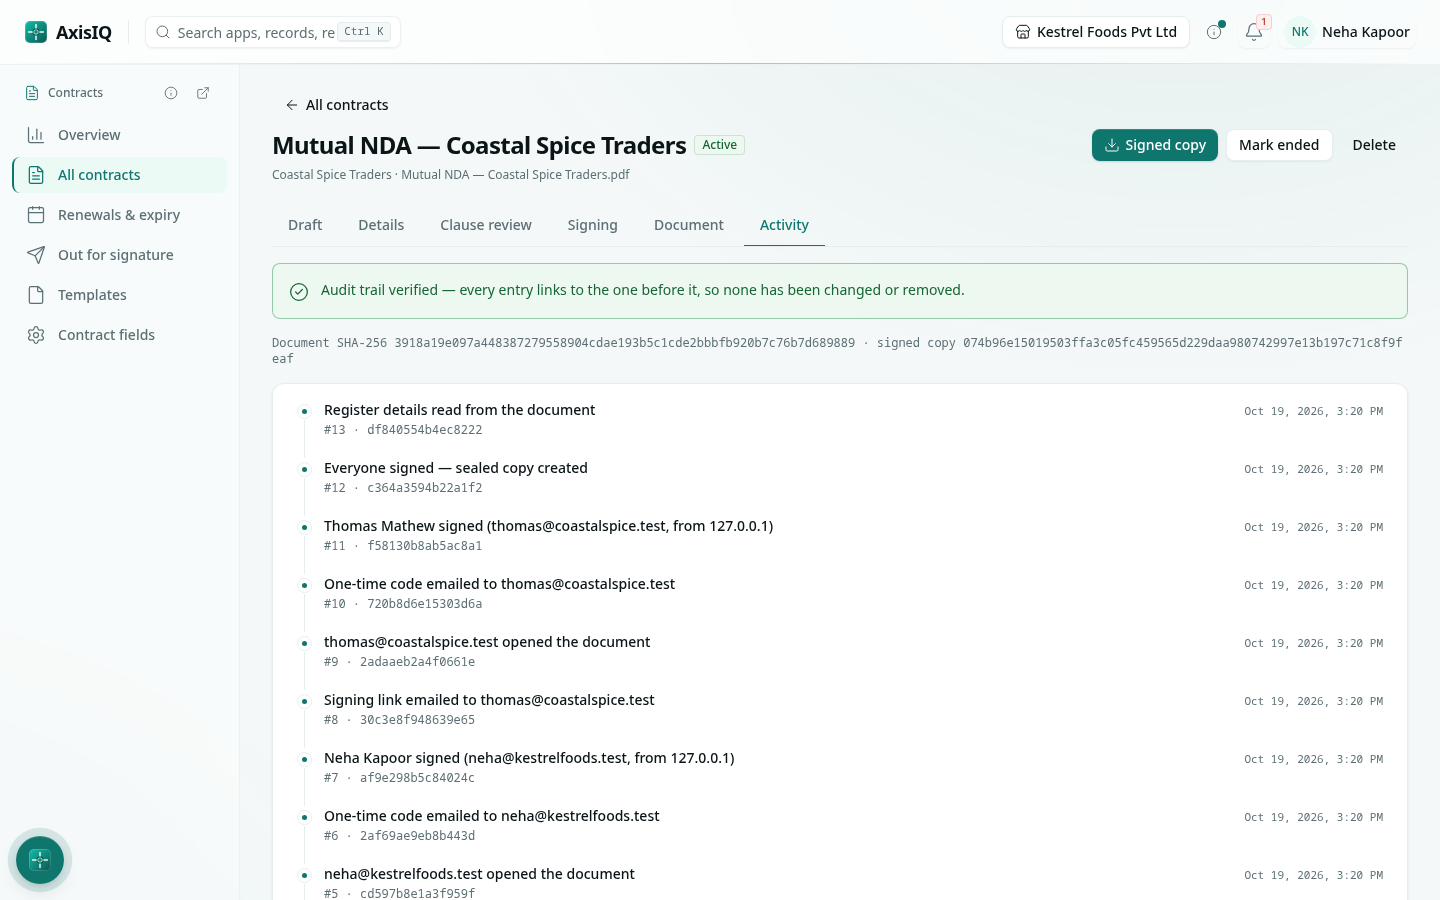Click the help icon near notifications
1440x900 pixels.
tap(1214, 32)
